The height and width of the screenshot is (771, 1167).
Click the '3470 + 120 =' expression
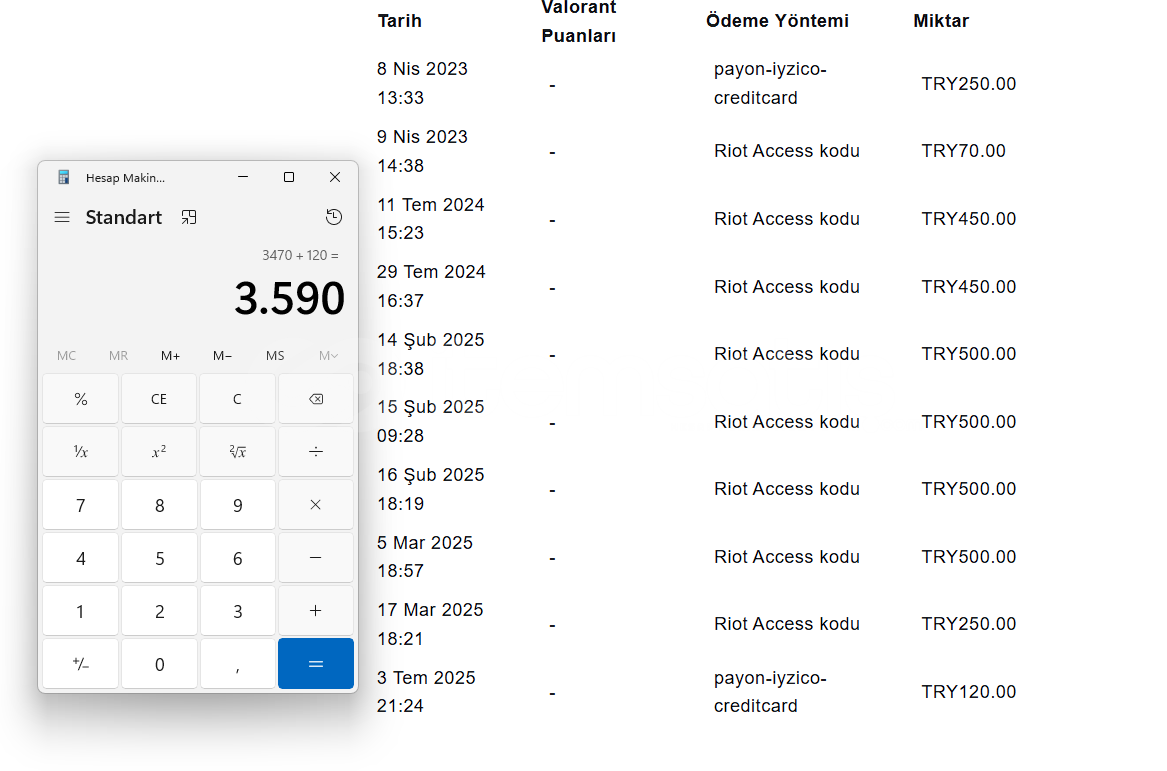(x=300, y=255)
